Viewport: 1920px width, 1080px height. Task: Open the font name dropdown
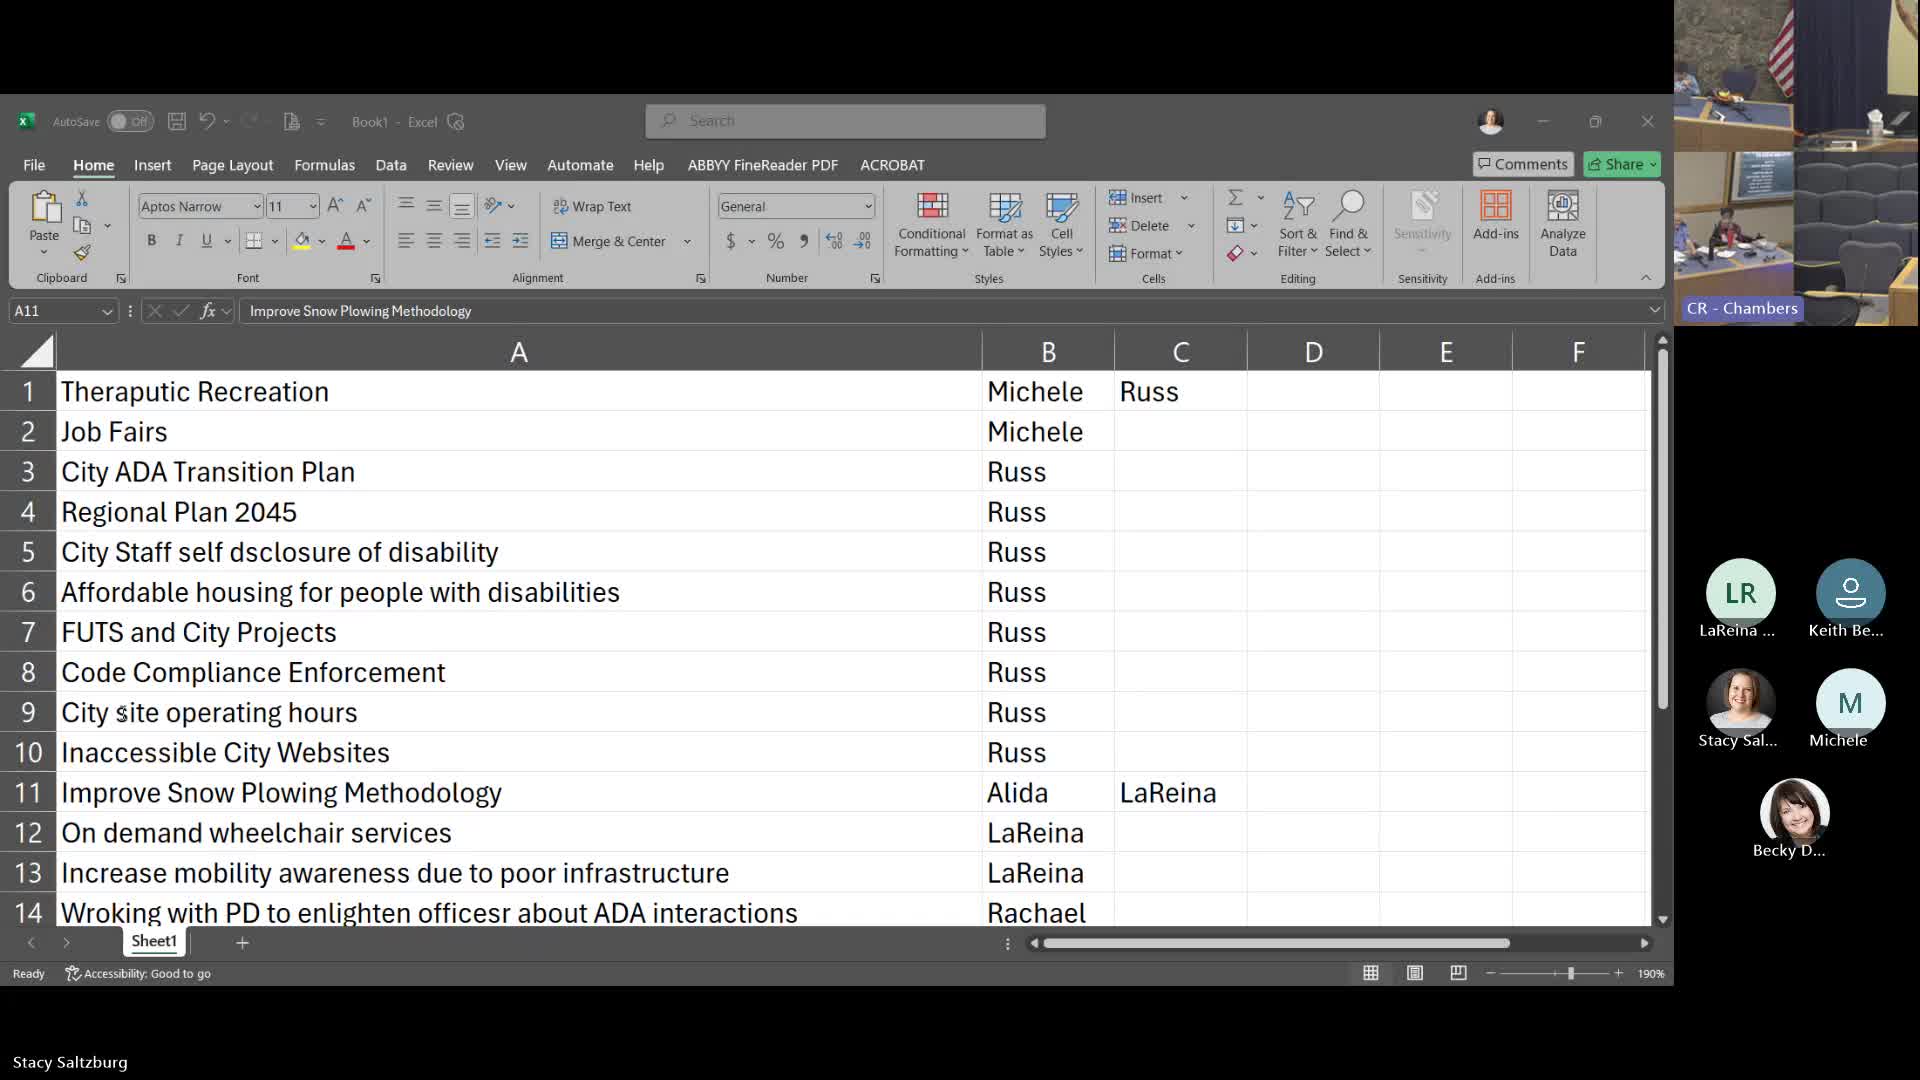[x=257, y=207]
